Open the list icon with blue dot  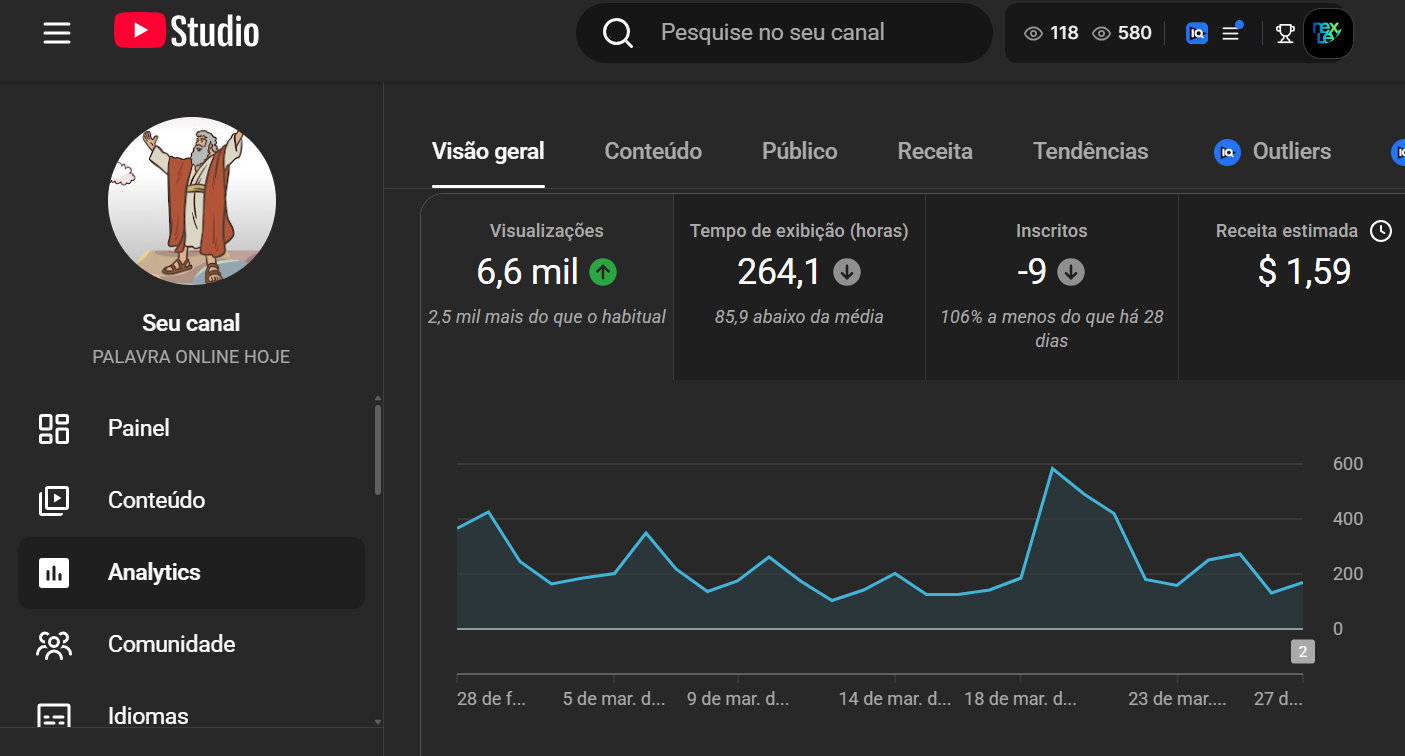(1231, 32)
